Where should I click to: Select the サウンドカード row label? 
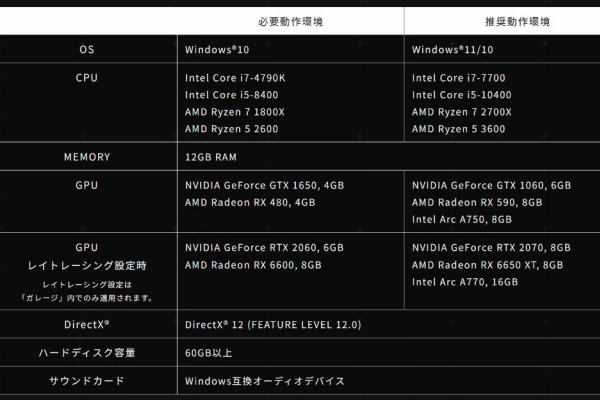[87, 381]
